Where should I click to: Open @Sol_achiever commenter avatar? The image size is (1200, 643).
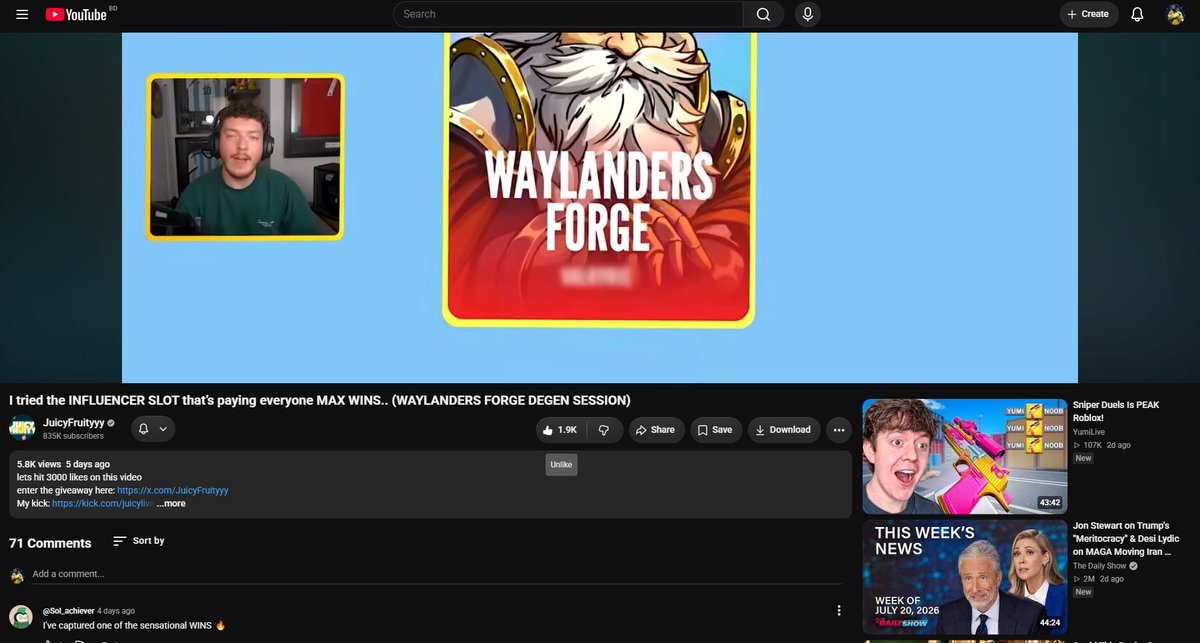[21, 617]
